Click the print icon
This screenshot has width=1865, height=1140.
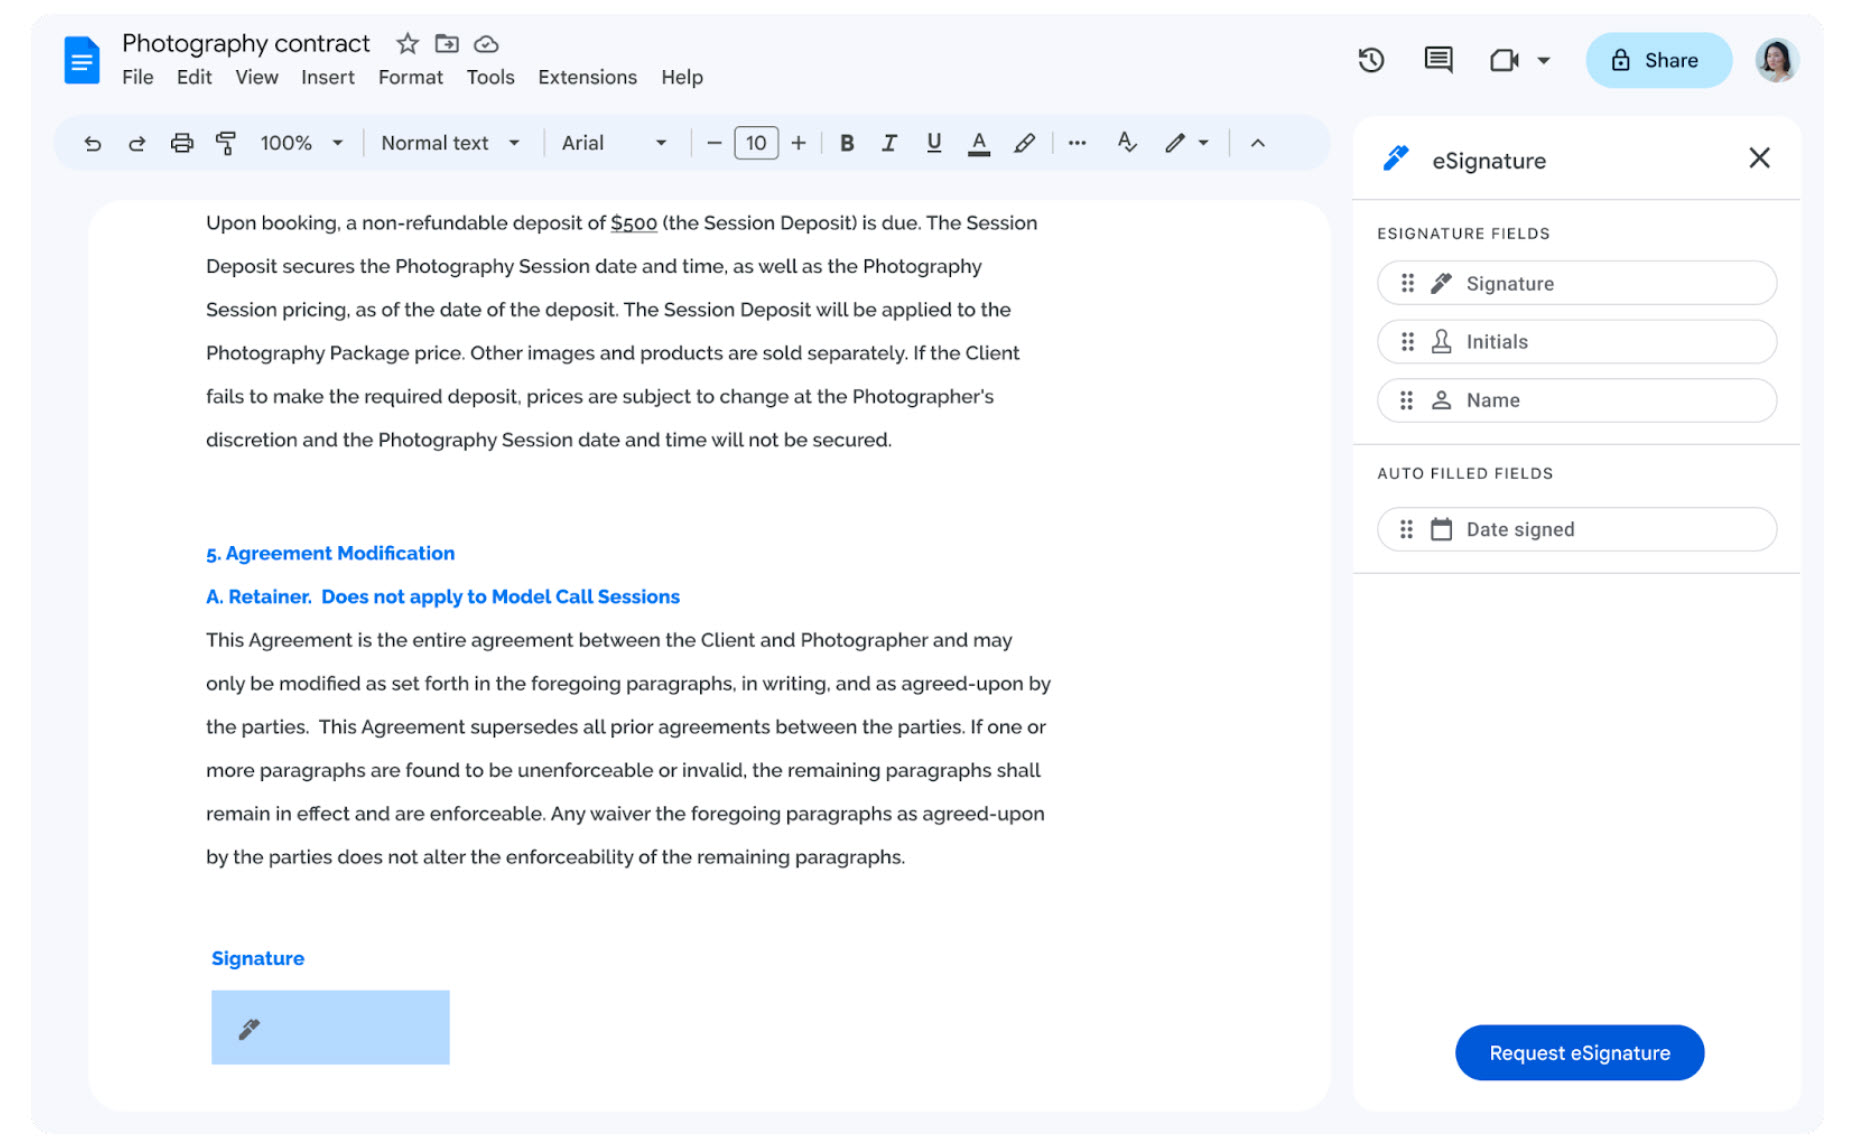click(181, 143)
